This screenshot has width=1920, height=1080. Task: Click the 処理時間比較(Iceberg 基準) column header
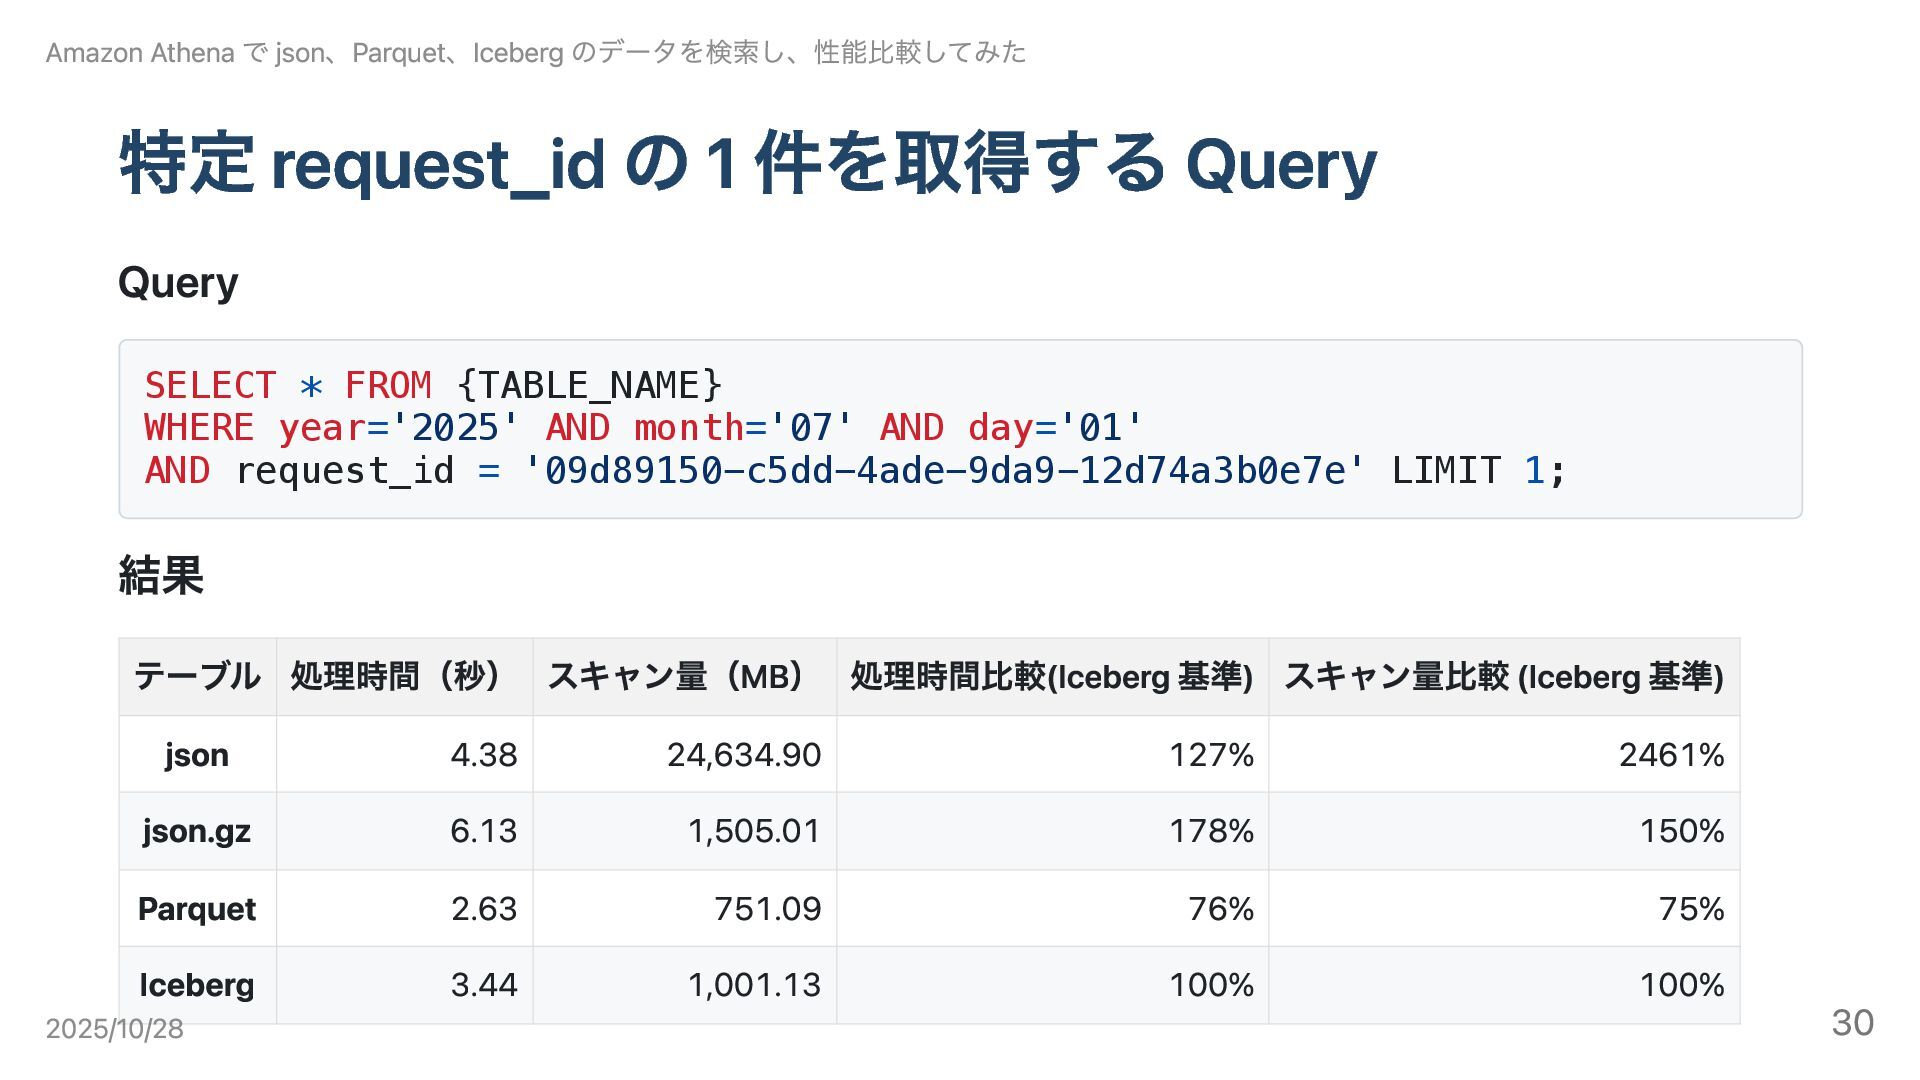coord(1051,677)
